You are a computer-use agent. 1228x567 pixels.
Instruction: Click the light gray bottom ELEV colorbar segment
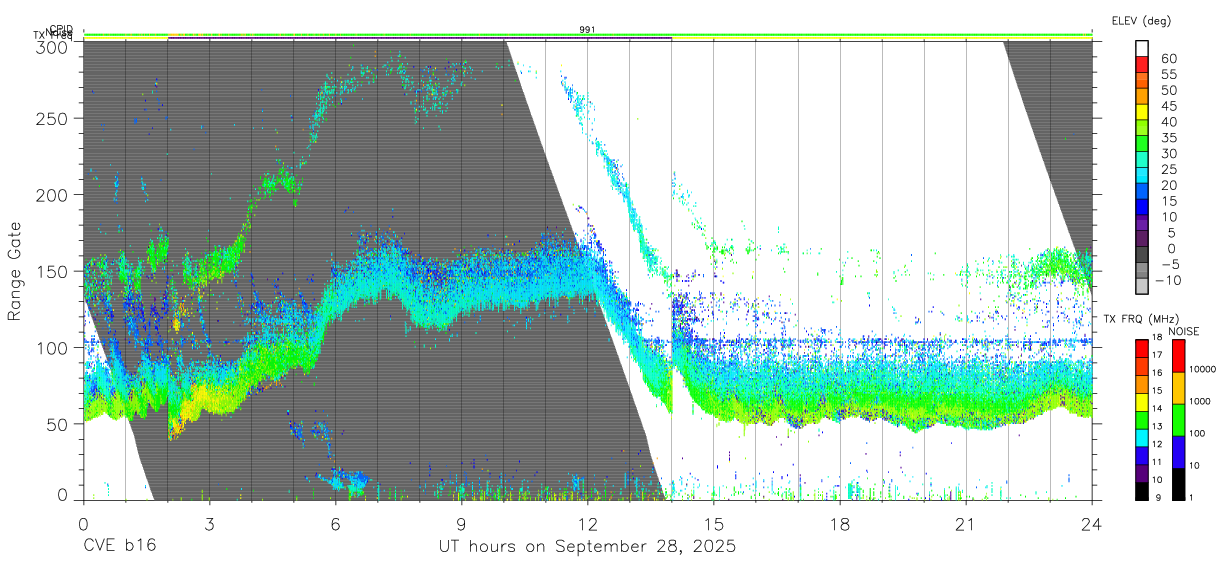pos(1142,288)
